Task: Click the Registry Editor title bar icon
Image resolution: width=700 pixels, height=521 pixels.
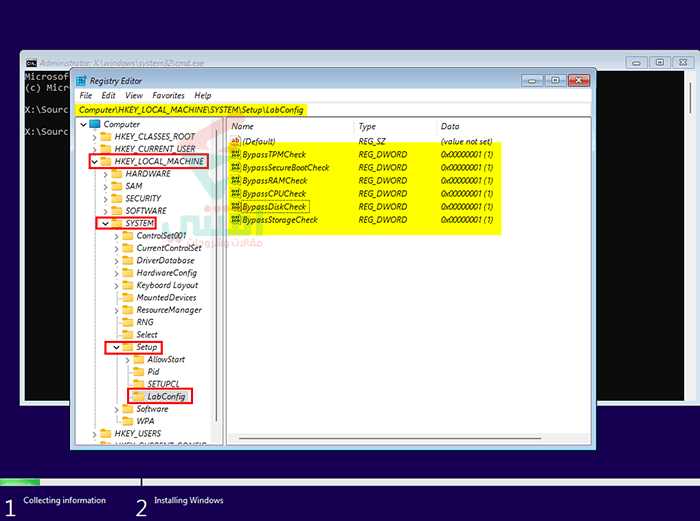Action: [x=81, y=81]
